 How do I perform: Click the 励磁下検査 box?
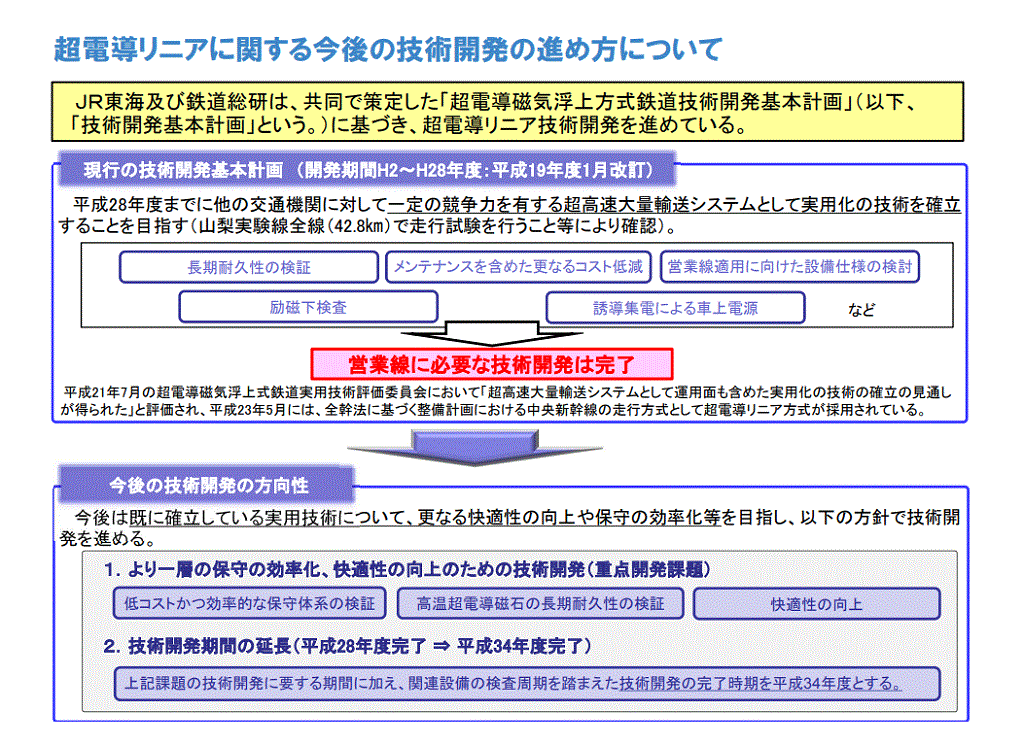pyautogui.click(x=308, y=308)
